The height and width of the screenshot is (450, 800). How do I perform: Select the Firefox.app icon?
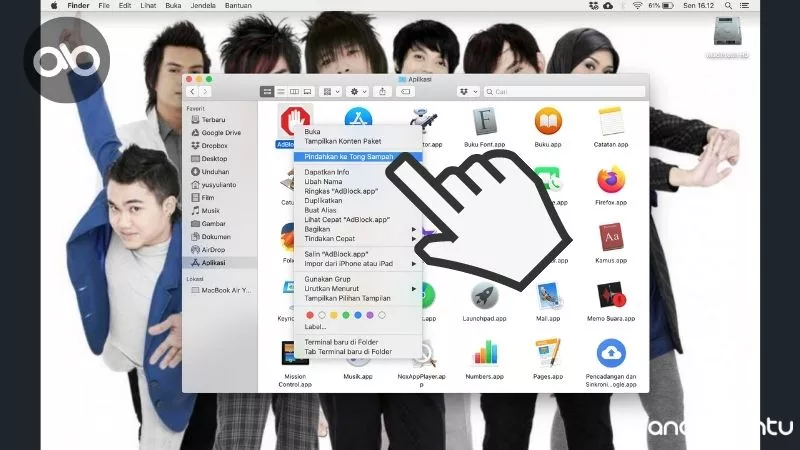(611, 180)
